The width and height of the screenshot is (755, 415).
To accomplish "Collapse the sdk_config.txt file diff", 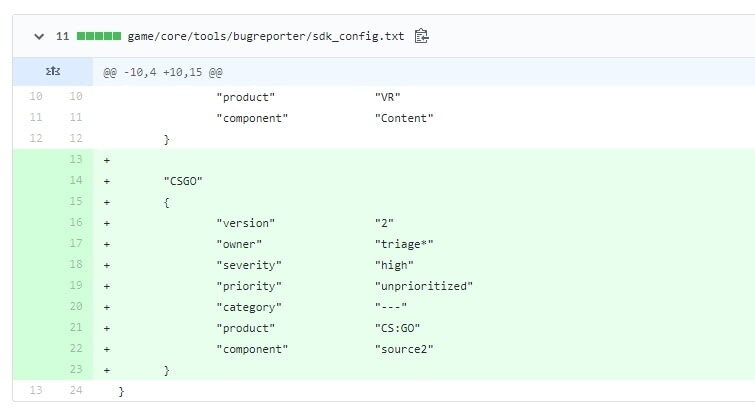I will 39,36.
